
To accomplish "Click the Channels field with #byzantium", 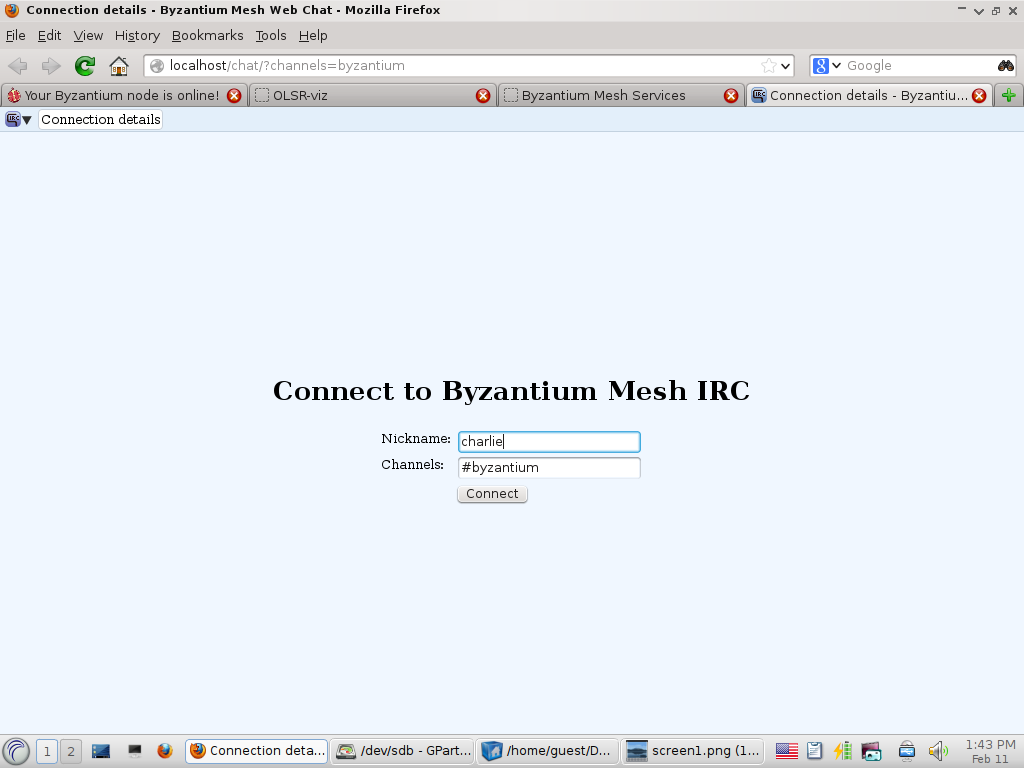I will (549, 468).
